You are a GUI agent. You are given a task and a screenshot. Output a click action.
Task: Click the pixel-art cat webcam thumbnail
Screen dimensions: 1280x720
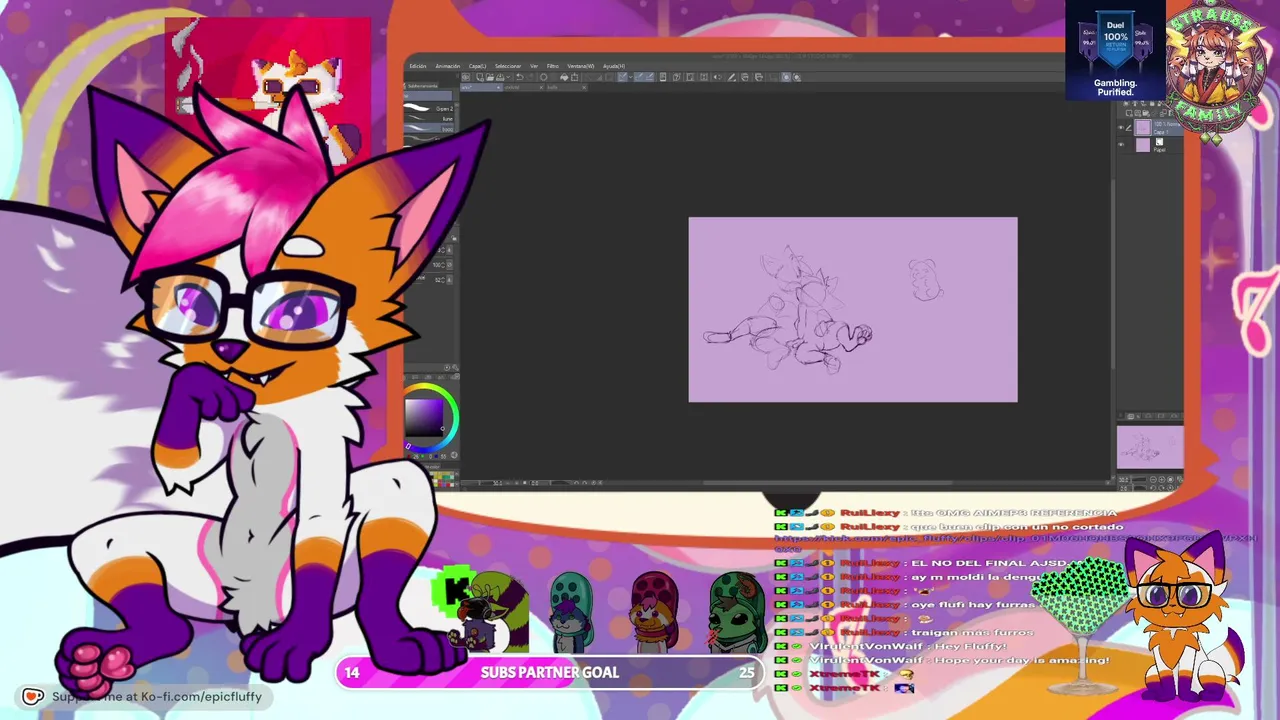(268, 90)
